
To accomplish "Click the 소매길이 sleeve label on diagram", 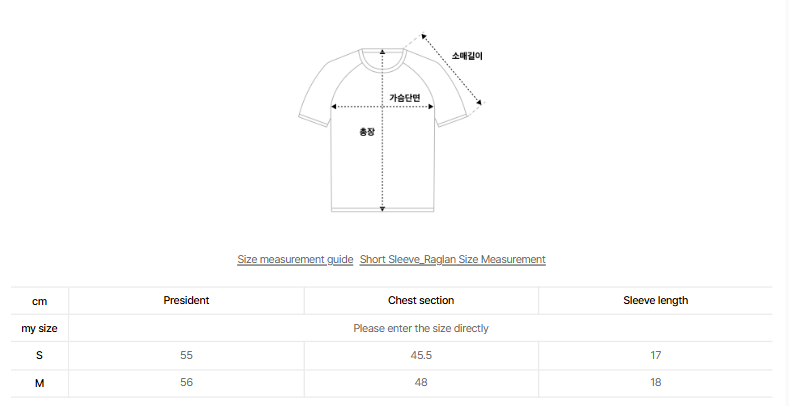I will coord(467,56).
